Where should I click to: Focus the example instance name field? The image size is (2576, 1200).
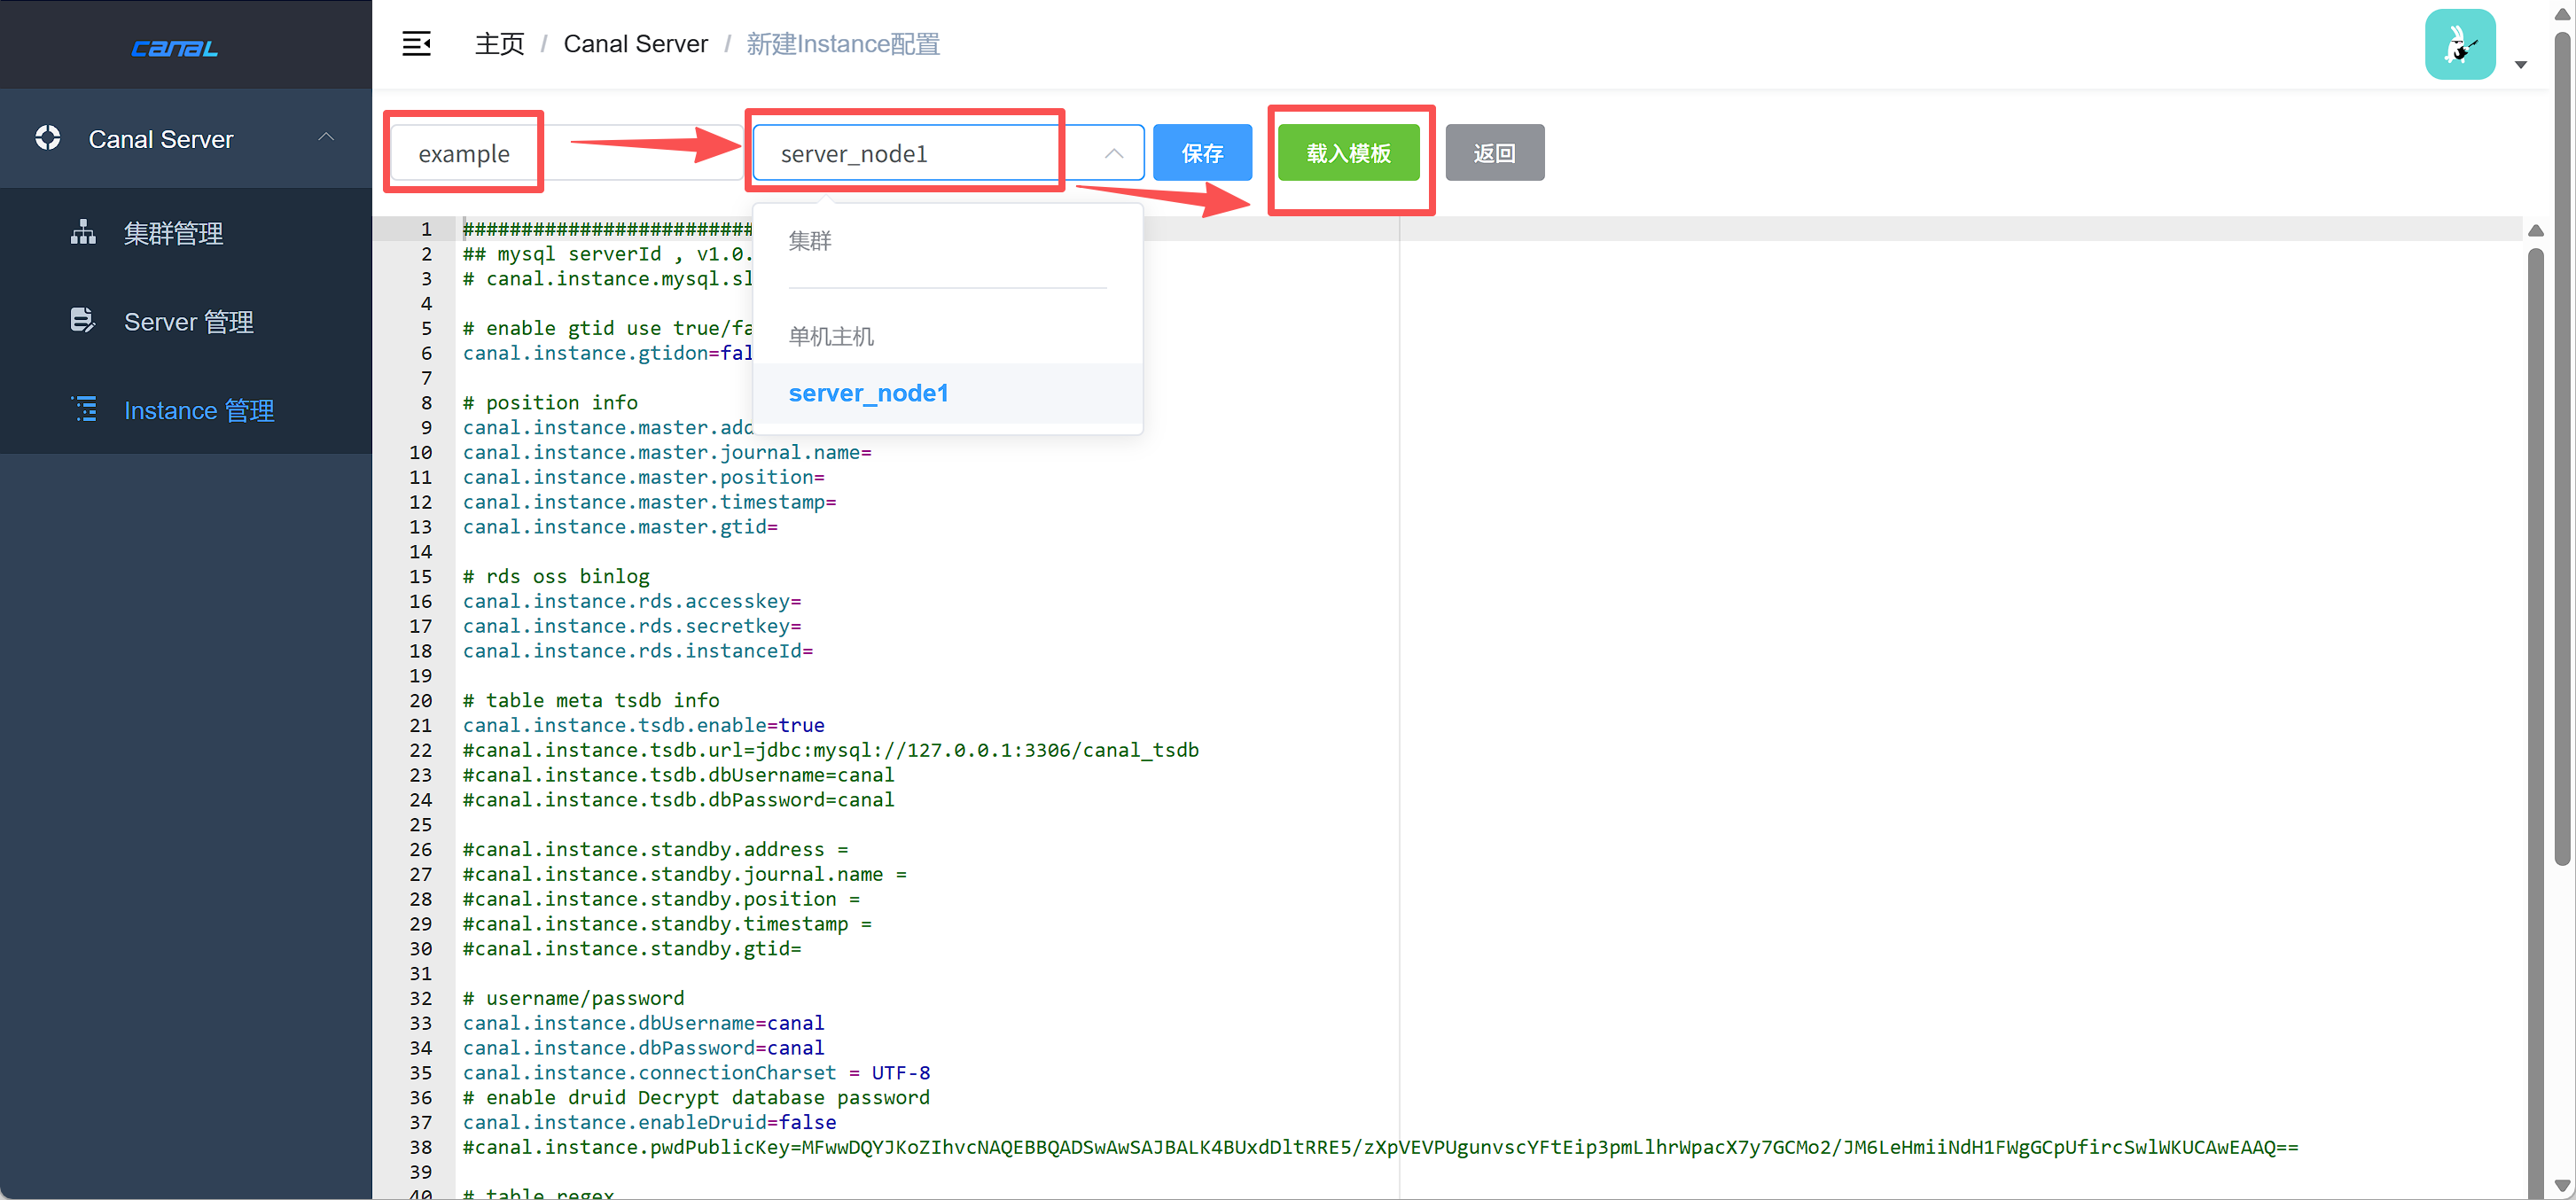464,153
